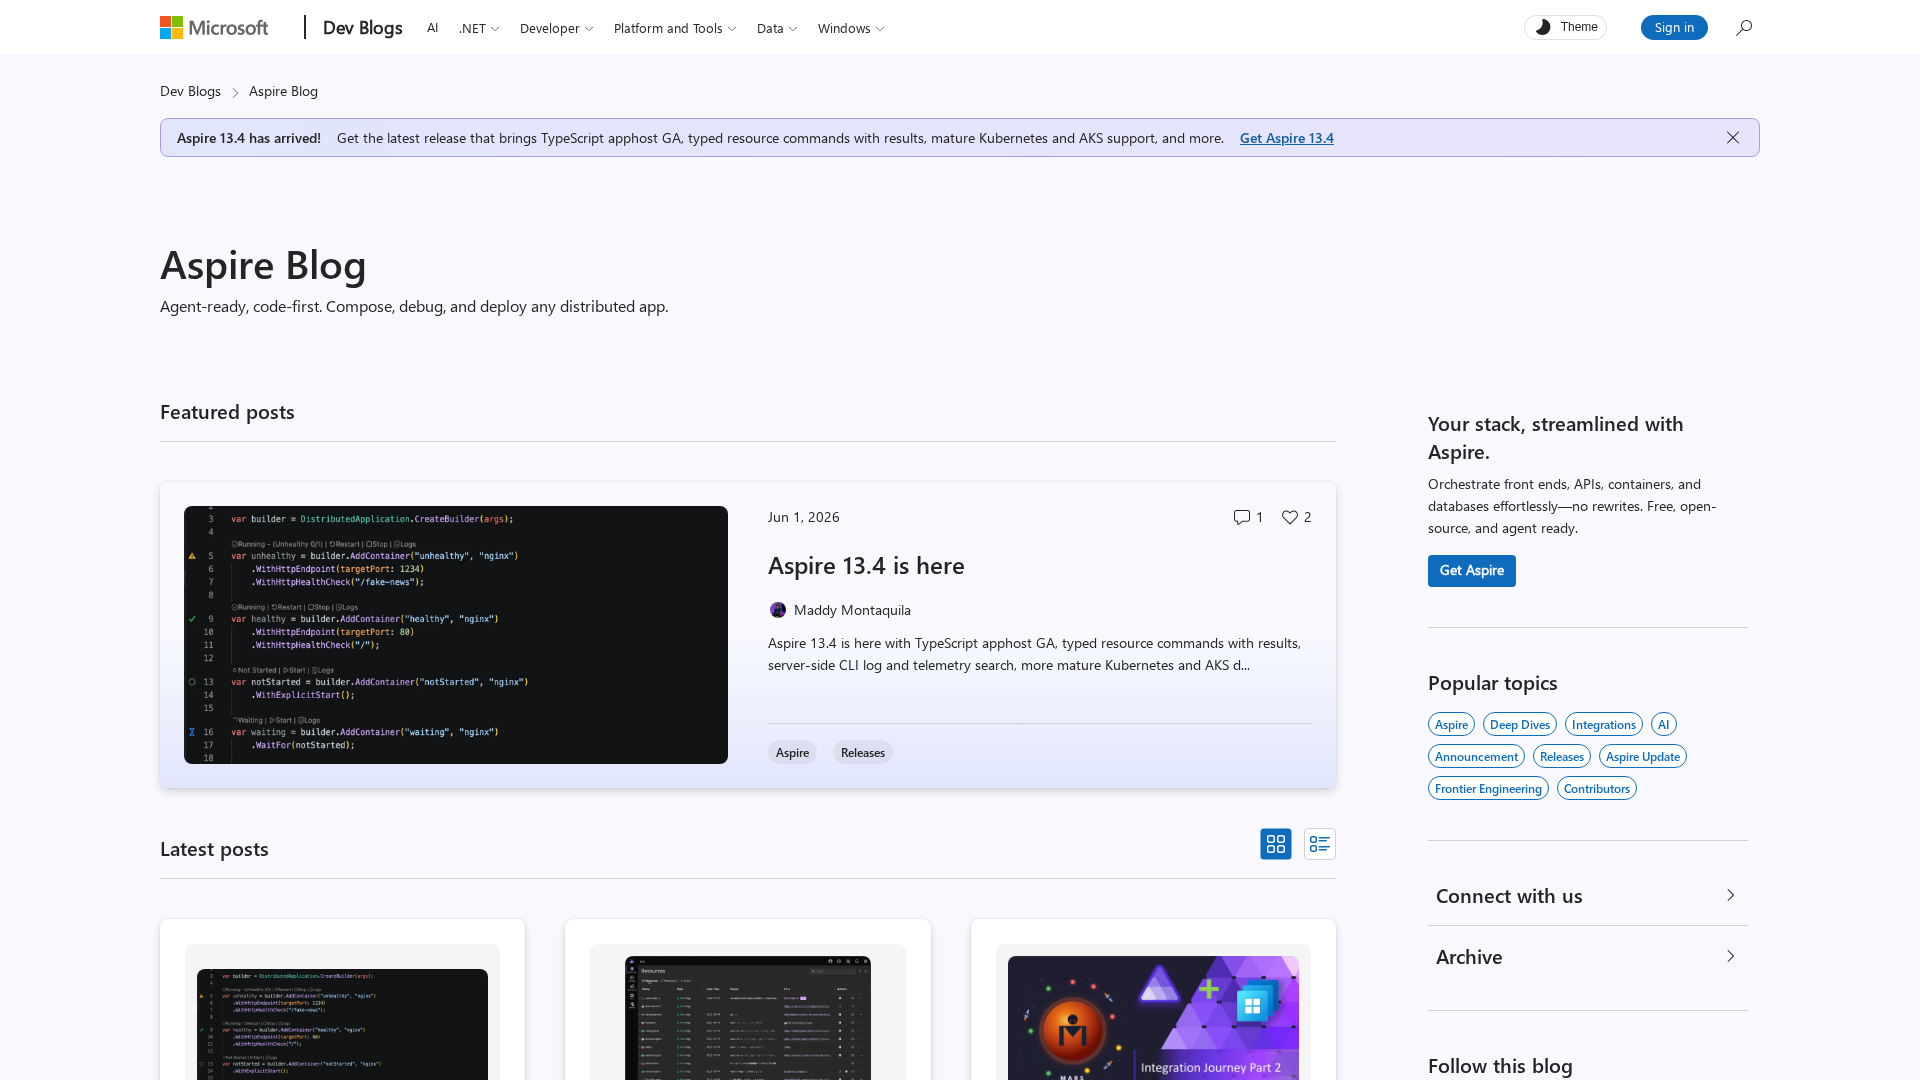Click the 'Follow this blog' heading
The width and height of the screenshot is (1920, 1080).
click(x=1500, y=1066)
